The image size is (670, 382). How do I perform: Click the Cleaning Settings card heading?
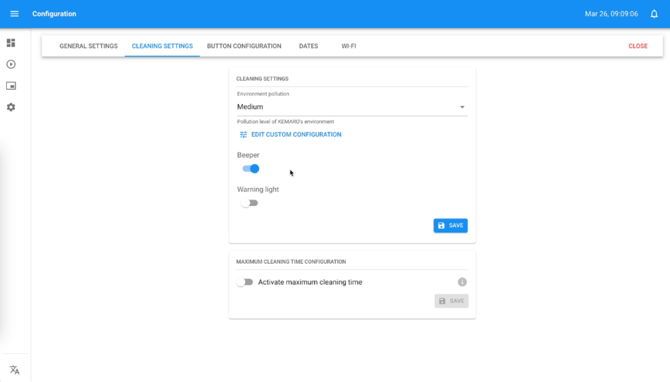click(x=262, y=79)
